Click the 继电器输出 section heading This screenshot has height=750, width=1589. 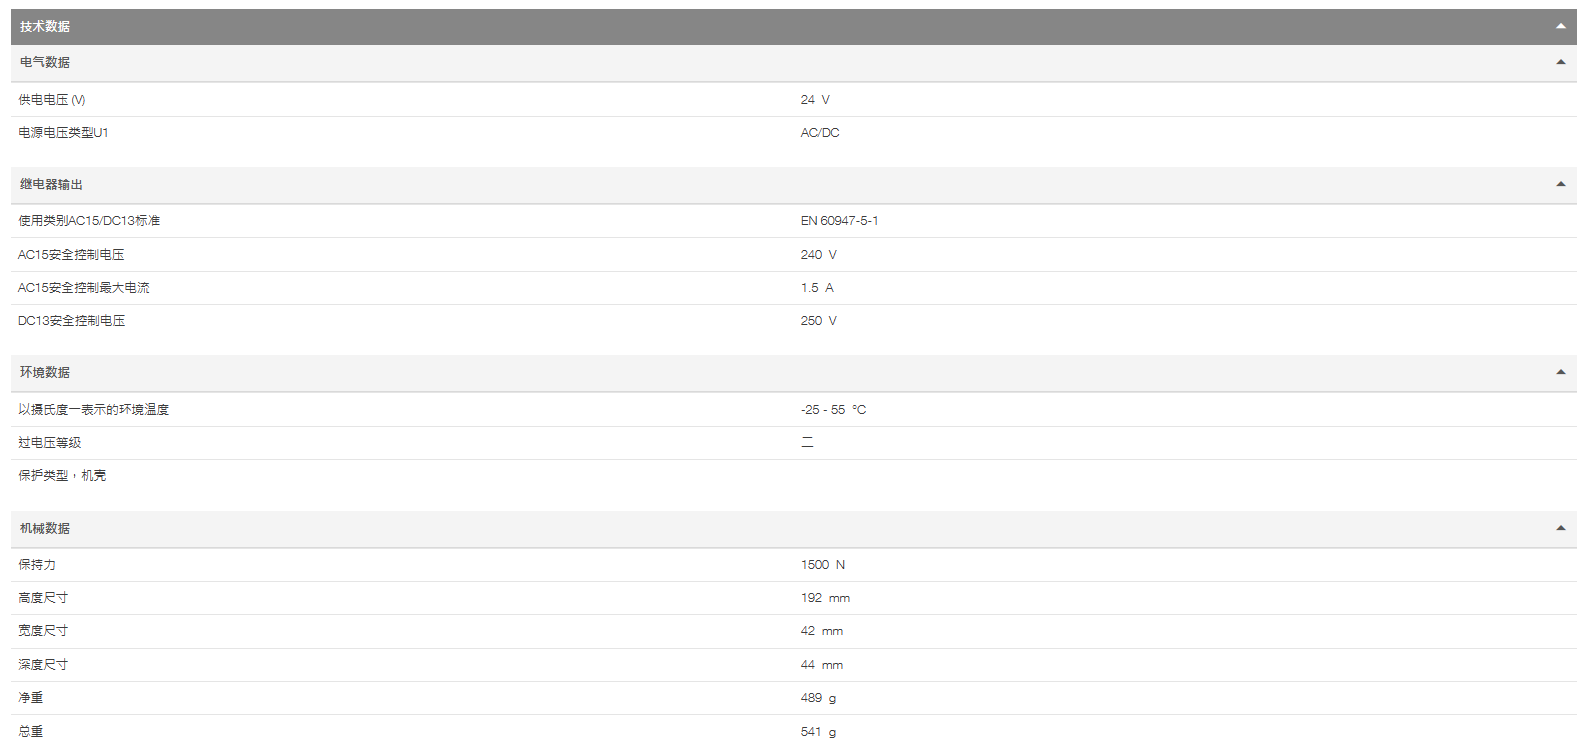tap(51, 185)
